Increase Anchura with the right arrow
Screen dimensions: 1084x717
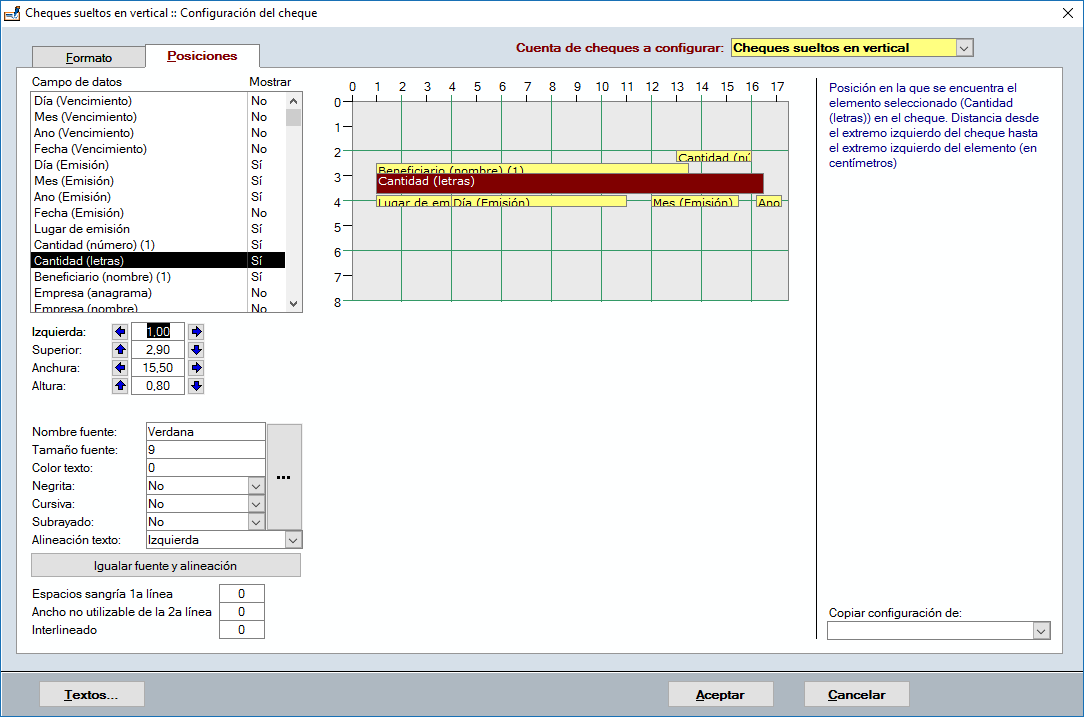click(196, 368)
